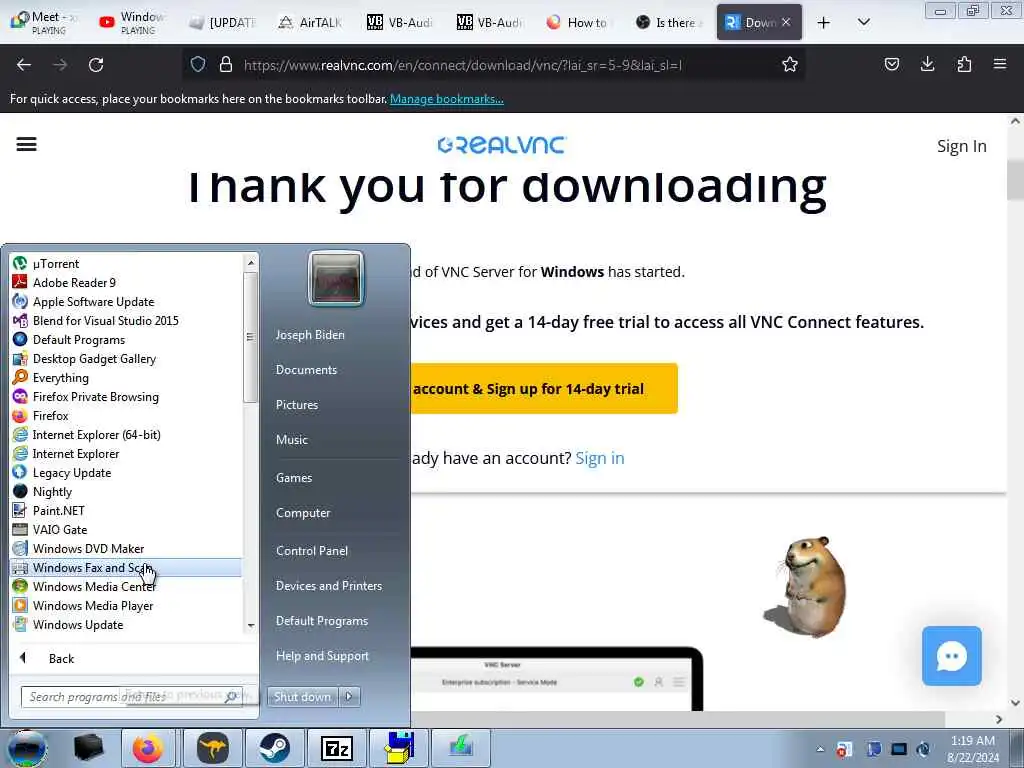Click the Sign In header link

coord(961,146)
